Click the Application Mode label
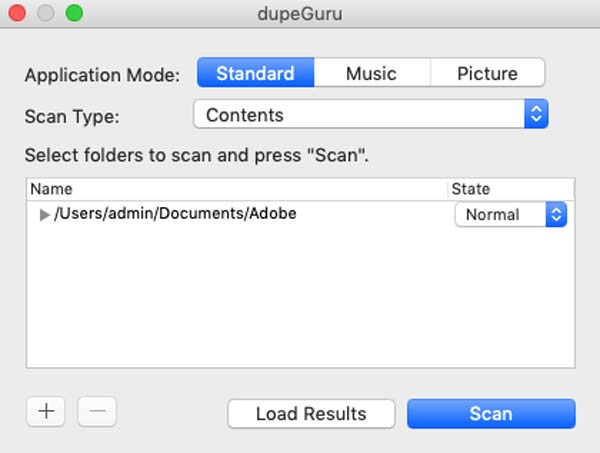Image resolution: width=600 pixels, height=453 pixels. point(102,75)
